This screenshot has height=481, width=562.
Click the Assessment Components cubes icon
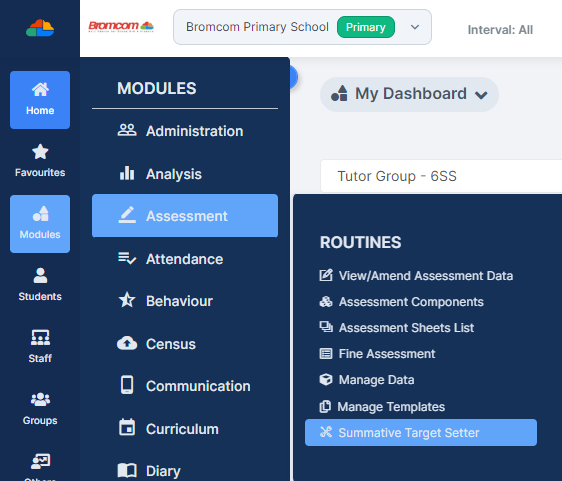[x=326, y=301]
